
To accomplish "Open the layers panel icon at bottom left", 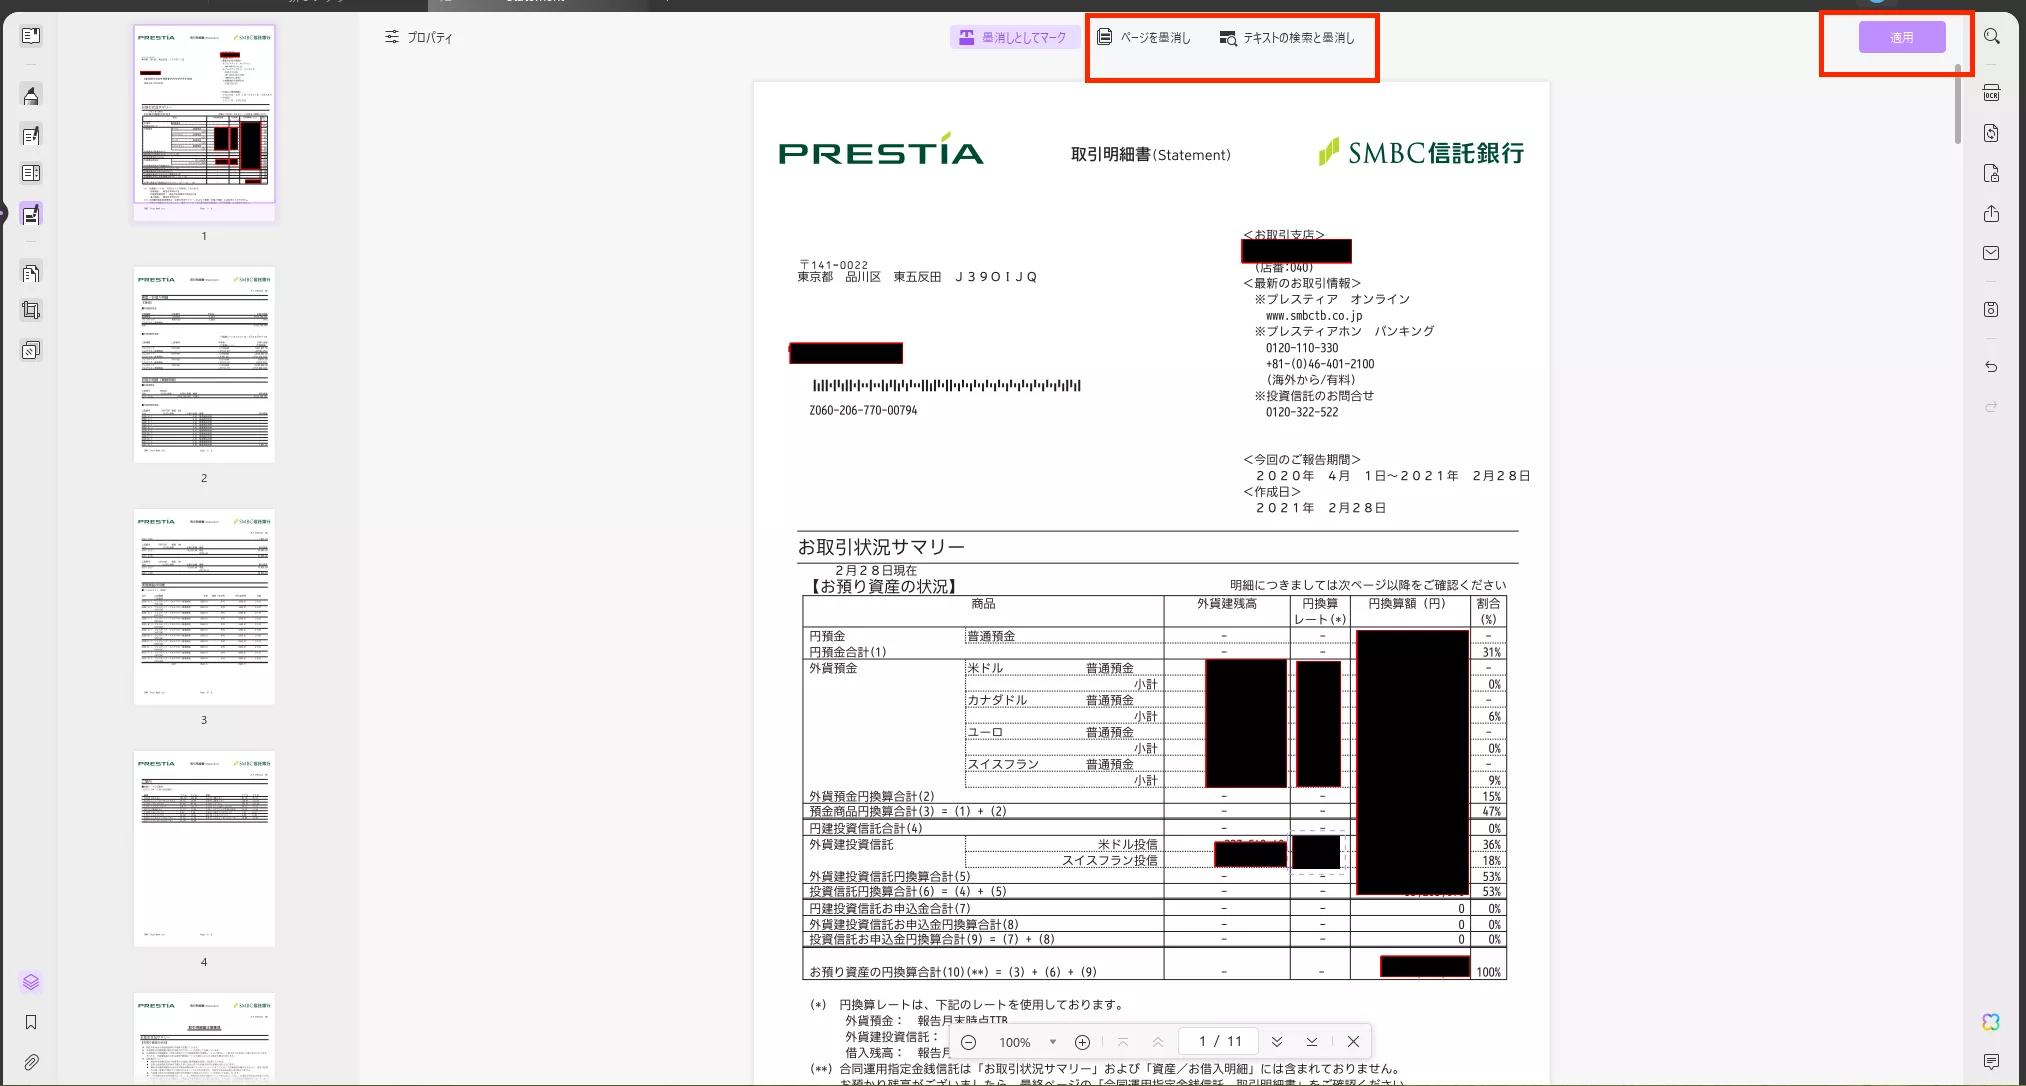I will pos(31,982).
